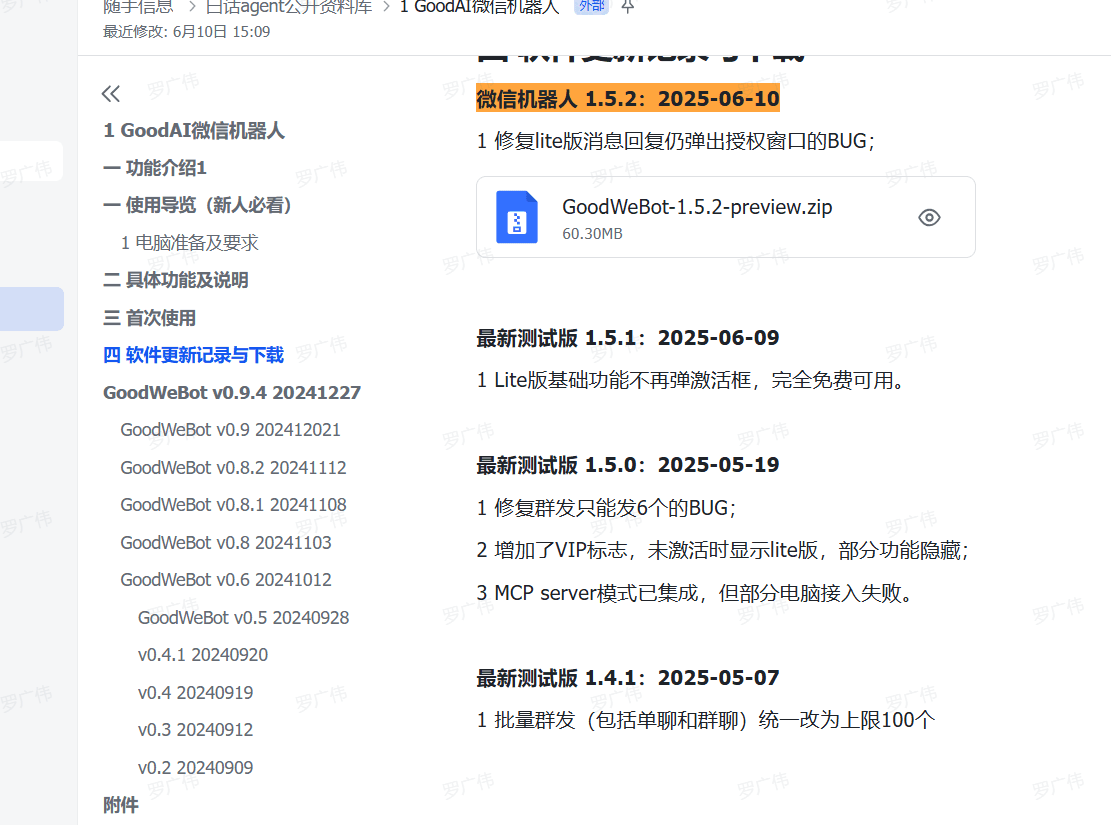Collapse the outline sidebar with double chevron
1111x825 pixels.
click(111, 94)
